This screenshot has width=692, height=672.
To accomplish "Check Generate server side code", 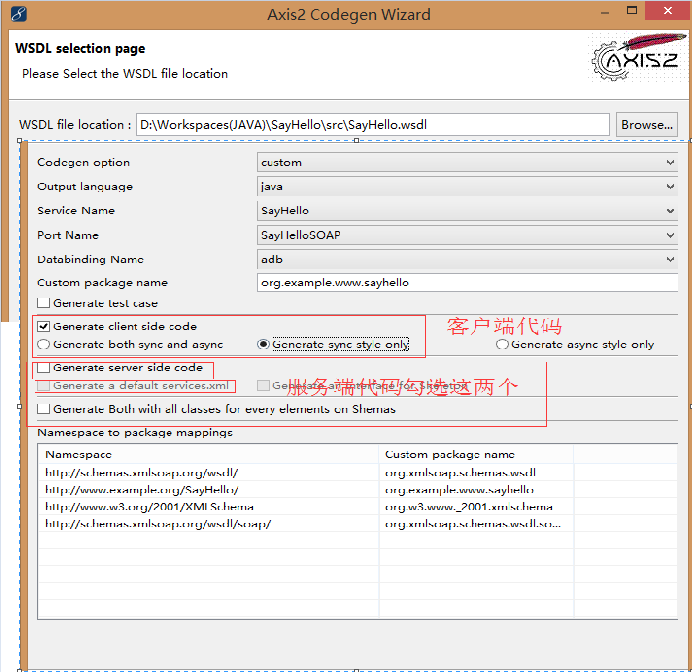I will click(43, 368).
